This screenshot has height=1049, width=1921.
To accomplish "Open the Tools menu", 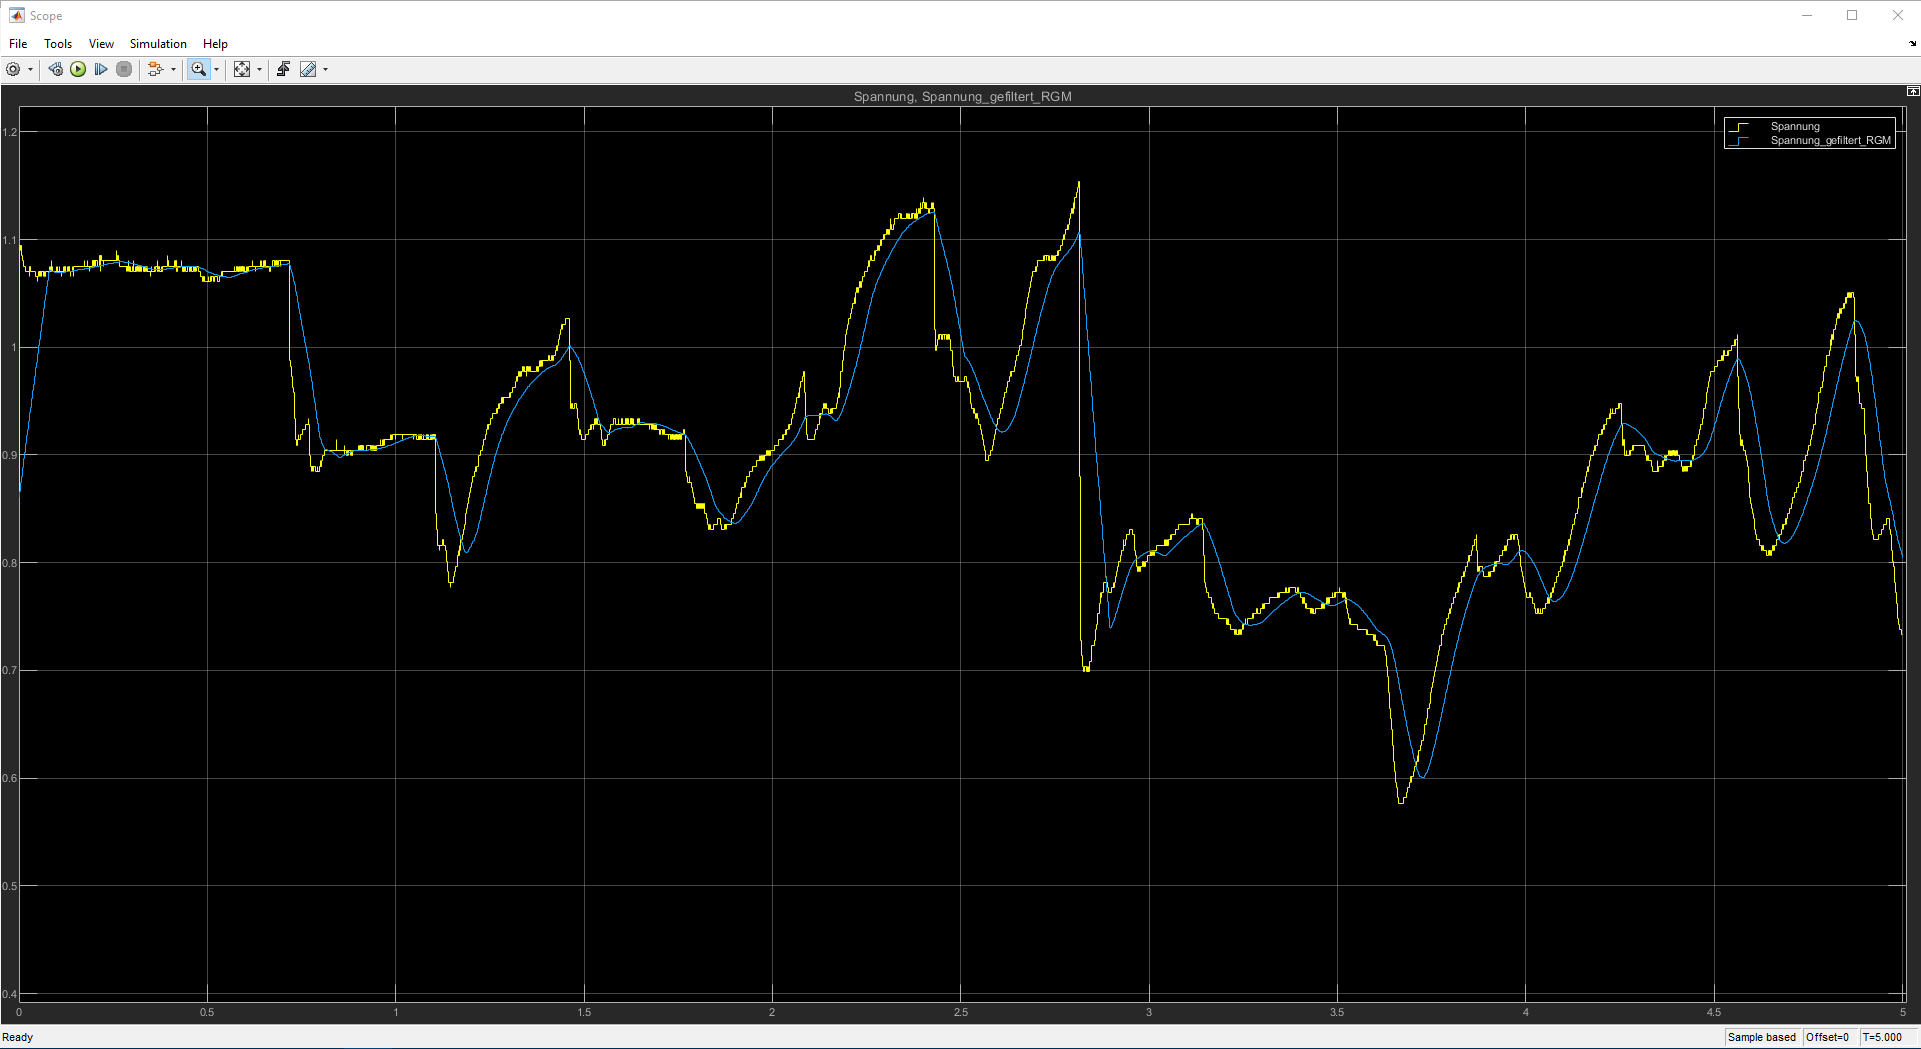I will (58, 44).
